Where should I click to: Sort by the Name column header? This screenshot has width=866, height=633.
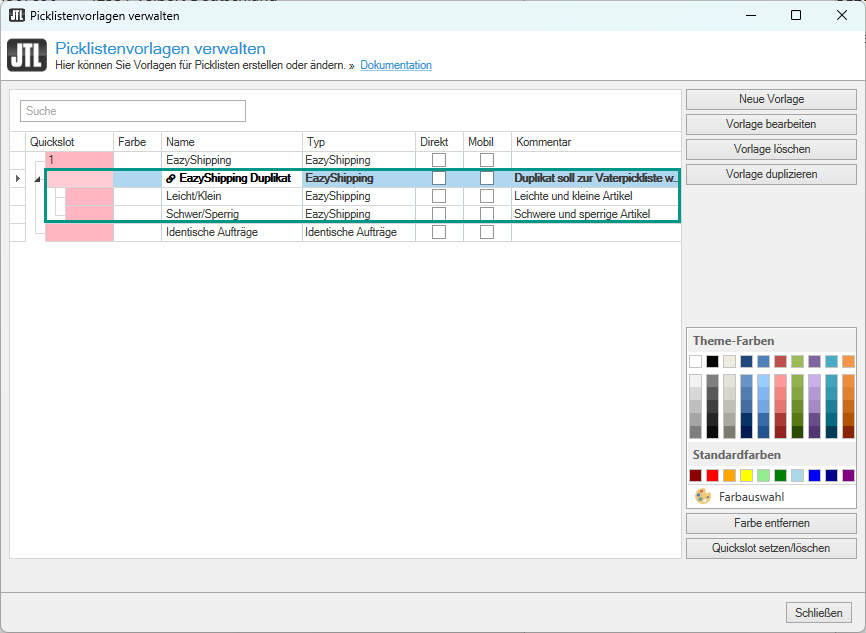pyautogui.click(x=231, y=142)
